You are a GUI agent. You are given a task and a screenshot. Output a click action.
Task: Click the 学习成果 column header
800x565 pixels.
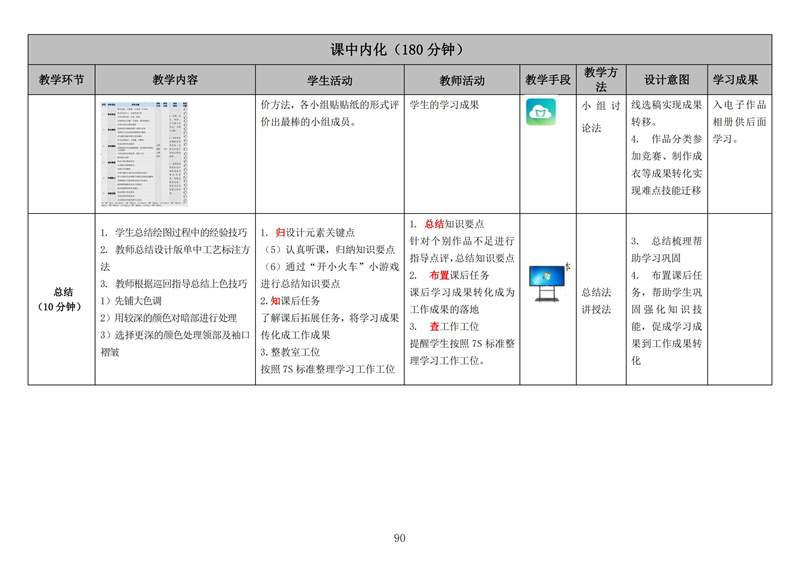(x=735, y=80)
